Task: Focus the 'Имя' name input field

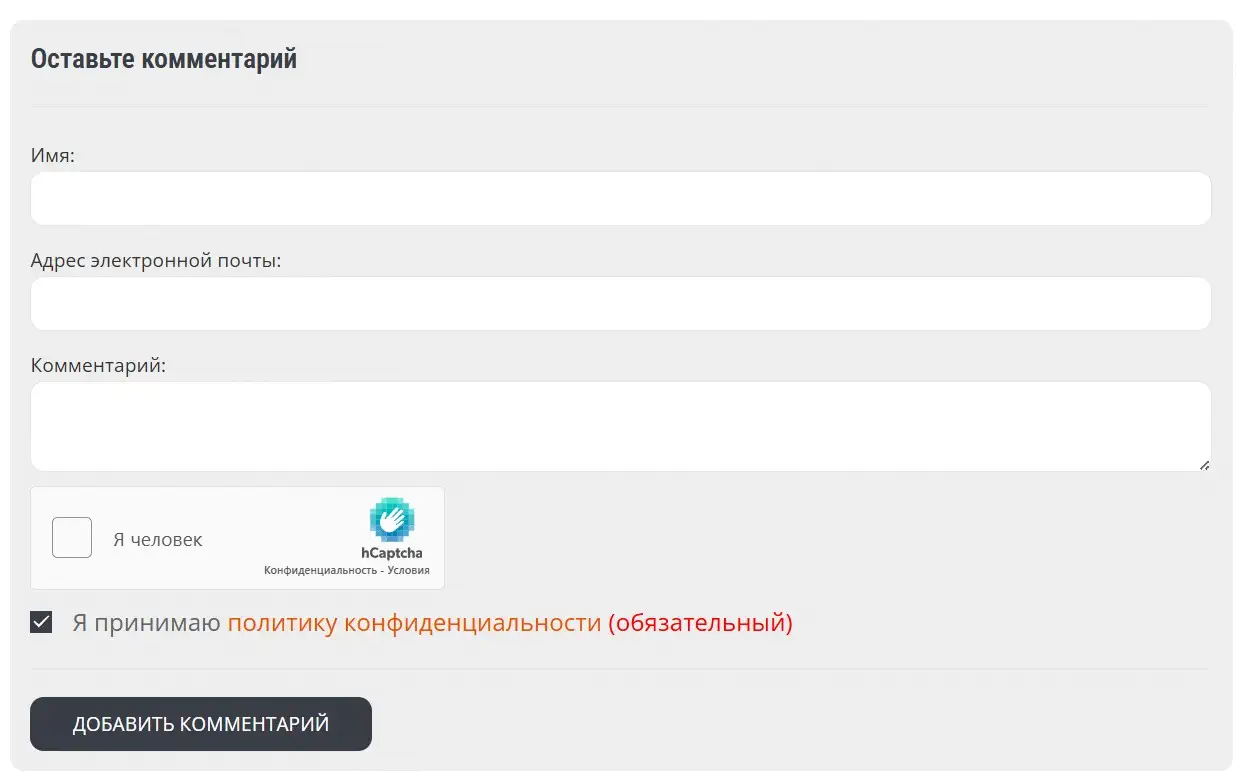Action: tap(621, 198)
